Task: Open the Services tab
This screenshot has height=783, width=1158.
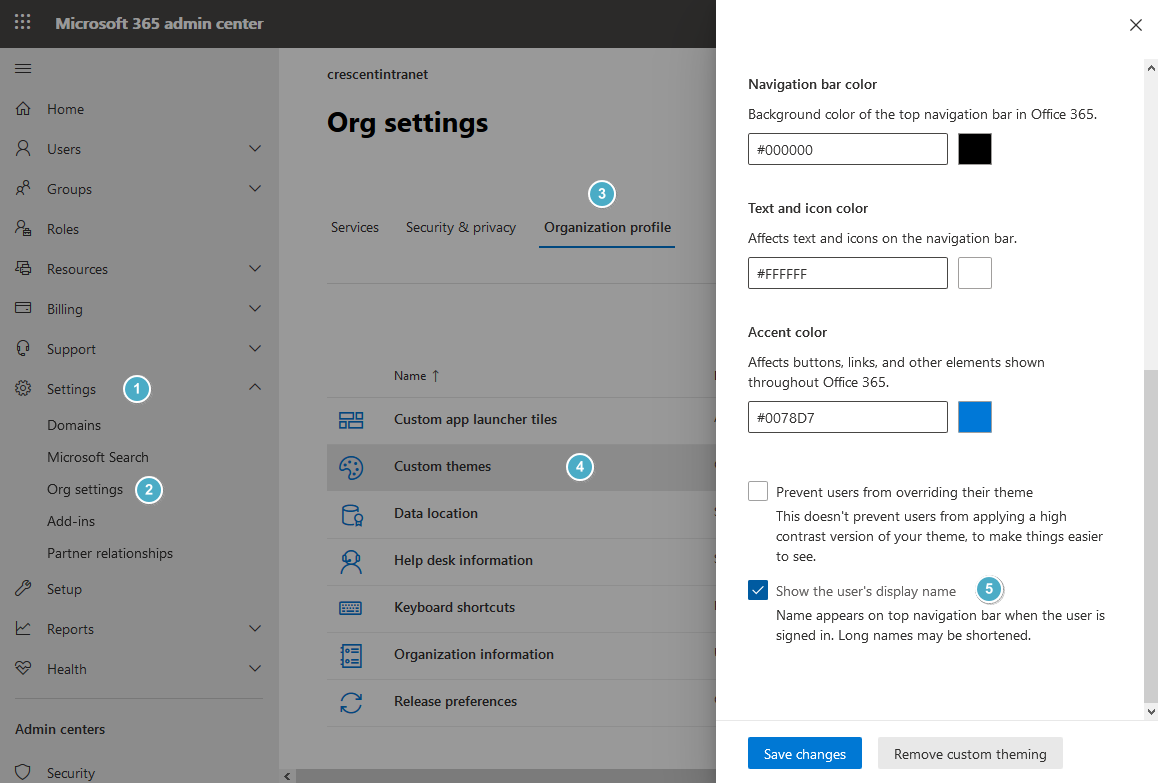Action: click(354, 227)
